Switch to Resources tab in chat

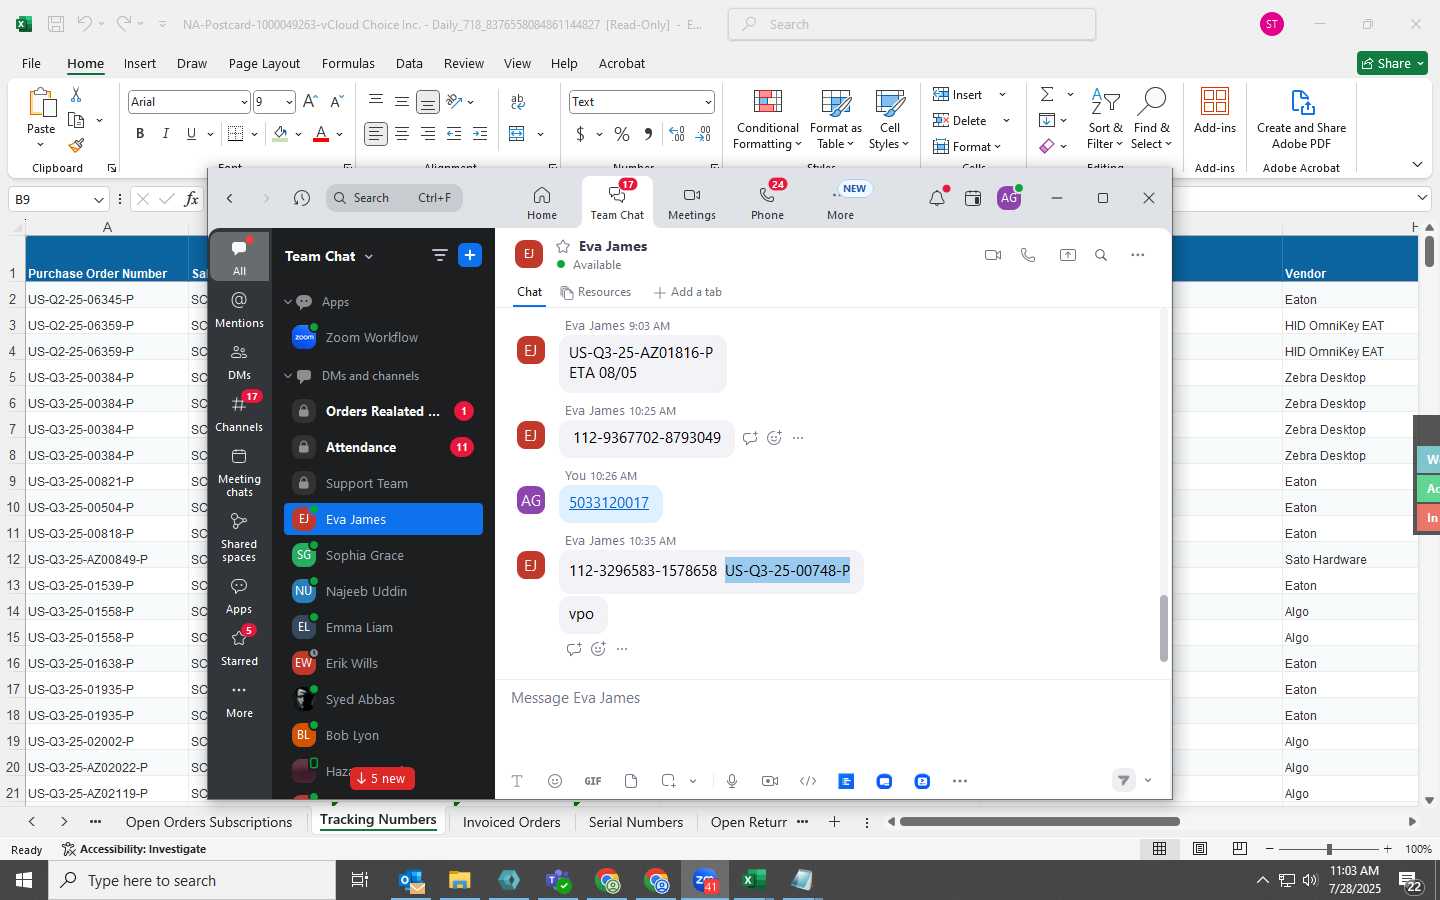pyautogui.click(x=596, y=292)
